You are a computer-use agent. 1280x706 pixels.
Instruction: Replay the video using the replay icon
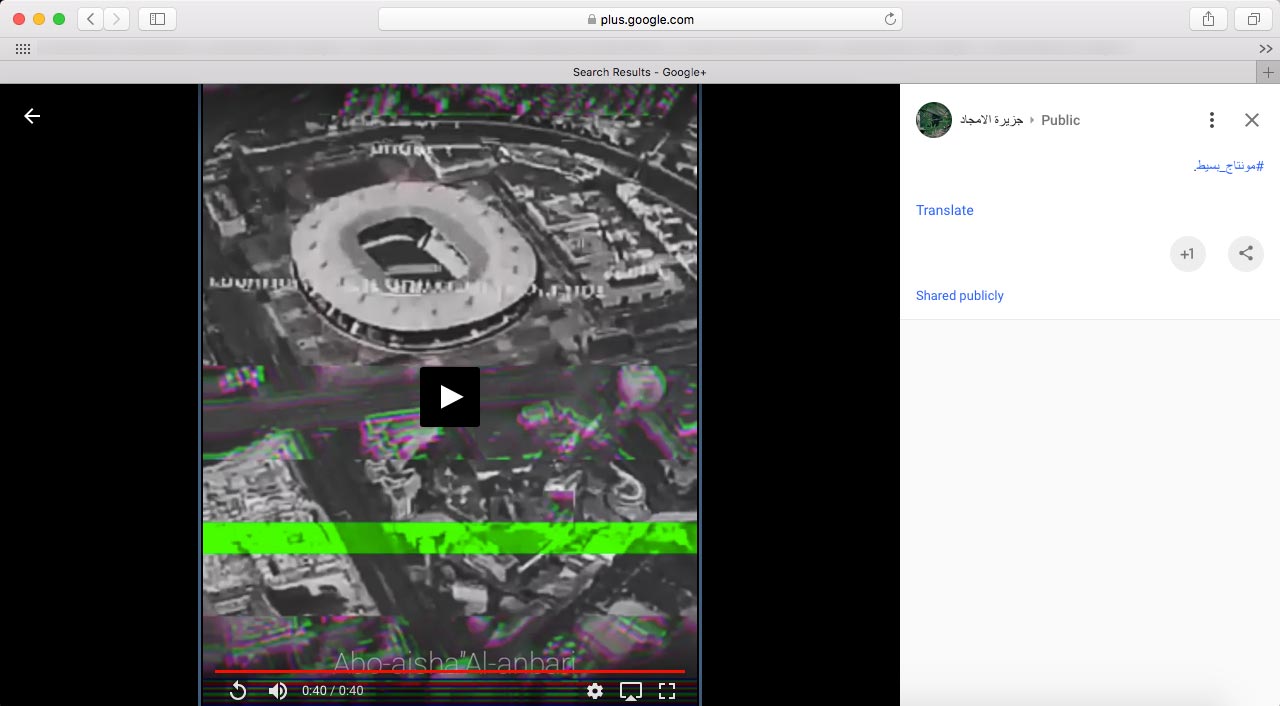(x=238, y=691)
